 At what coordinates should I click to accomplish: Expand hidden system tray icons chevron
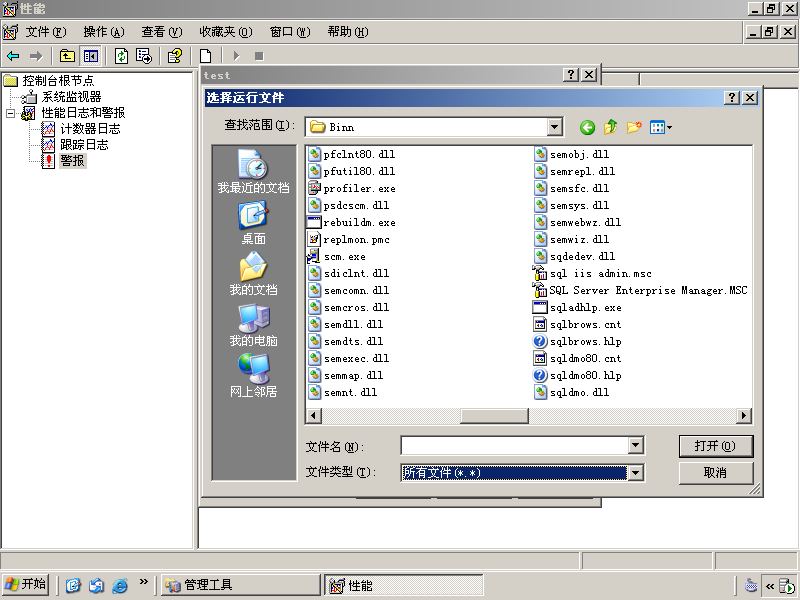pos(770,586)
